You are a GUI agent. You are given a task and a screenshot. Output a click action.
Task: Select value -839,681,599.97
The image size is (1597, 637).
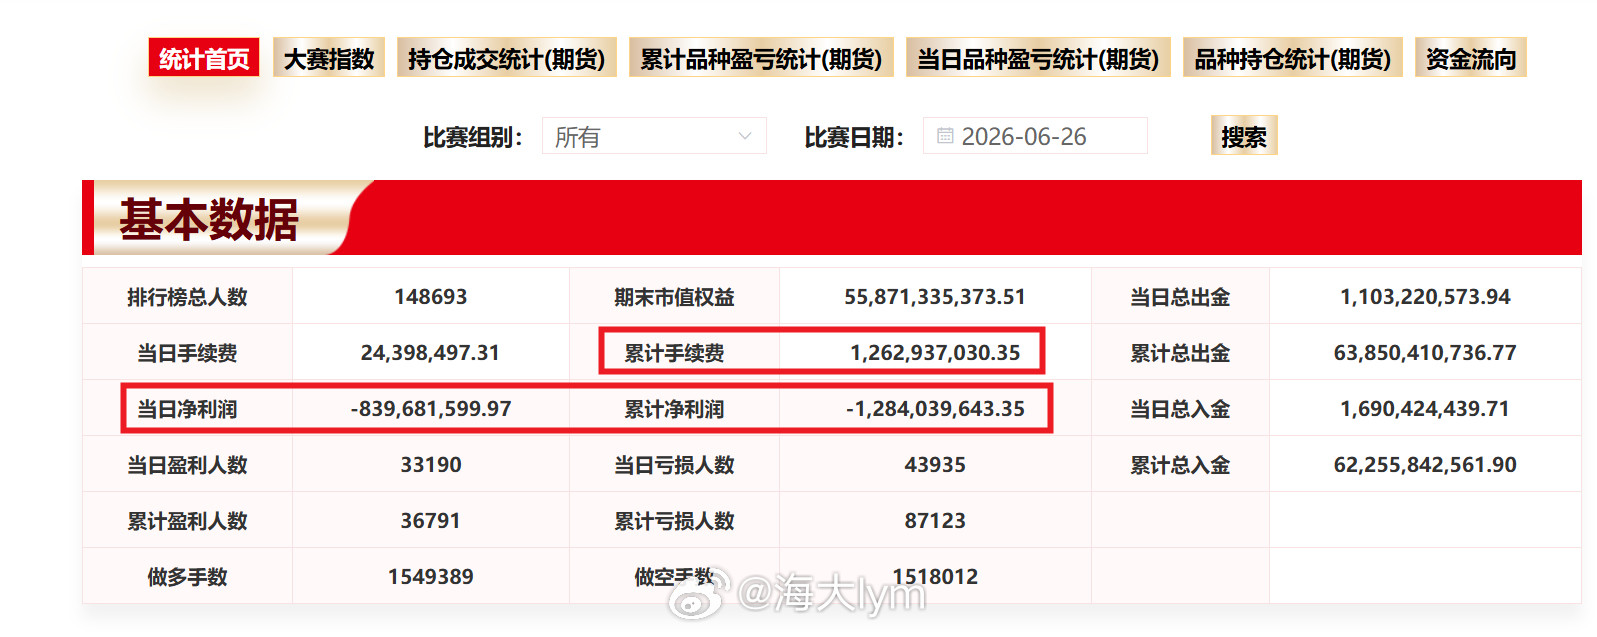(431, 408)
